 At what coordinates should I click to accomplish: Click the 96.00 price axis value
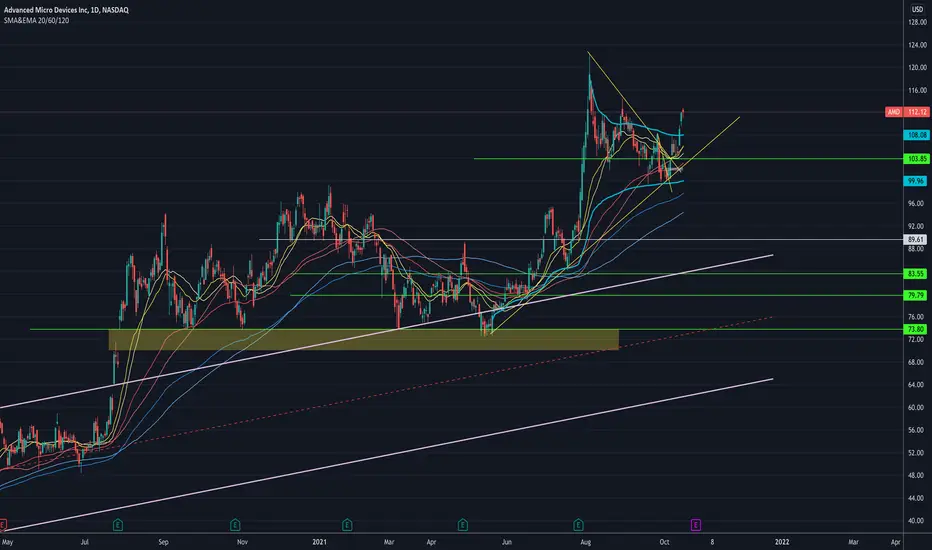coord(917,203)
